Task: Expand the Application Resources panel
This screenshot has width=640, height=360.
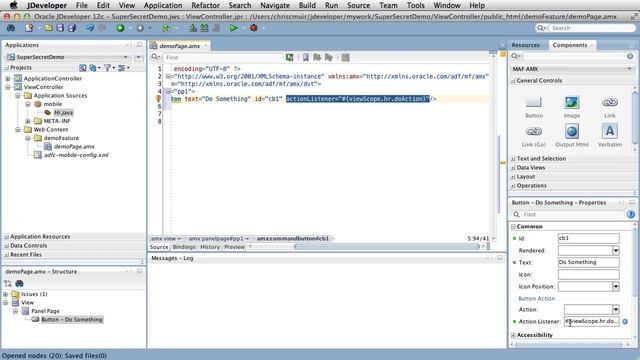Action: [7, 237]
